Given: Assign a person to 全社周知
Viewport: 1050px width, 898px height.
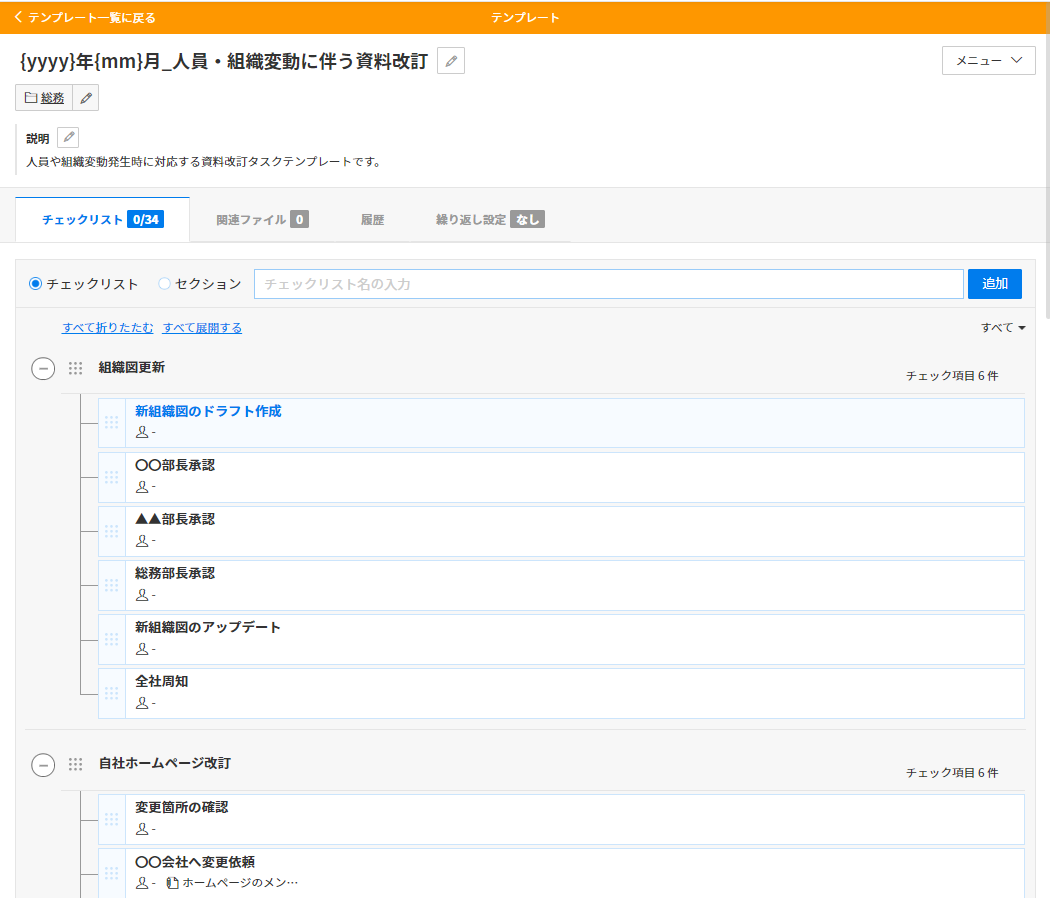Looking at the screenshot, I should tap(141, 702).
